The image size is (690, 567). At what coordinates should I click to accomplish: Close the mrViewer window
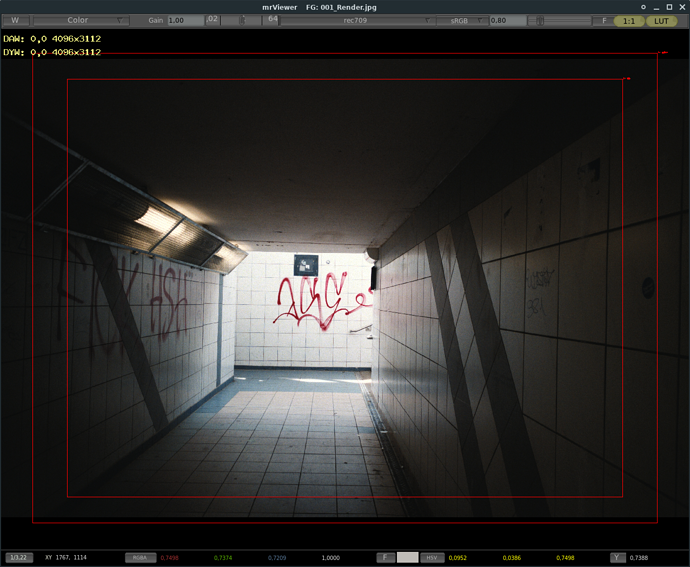point(683,7)
